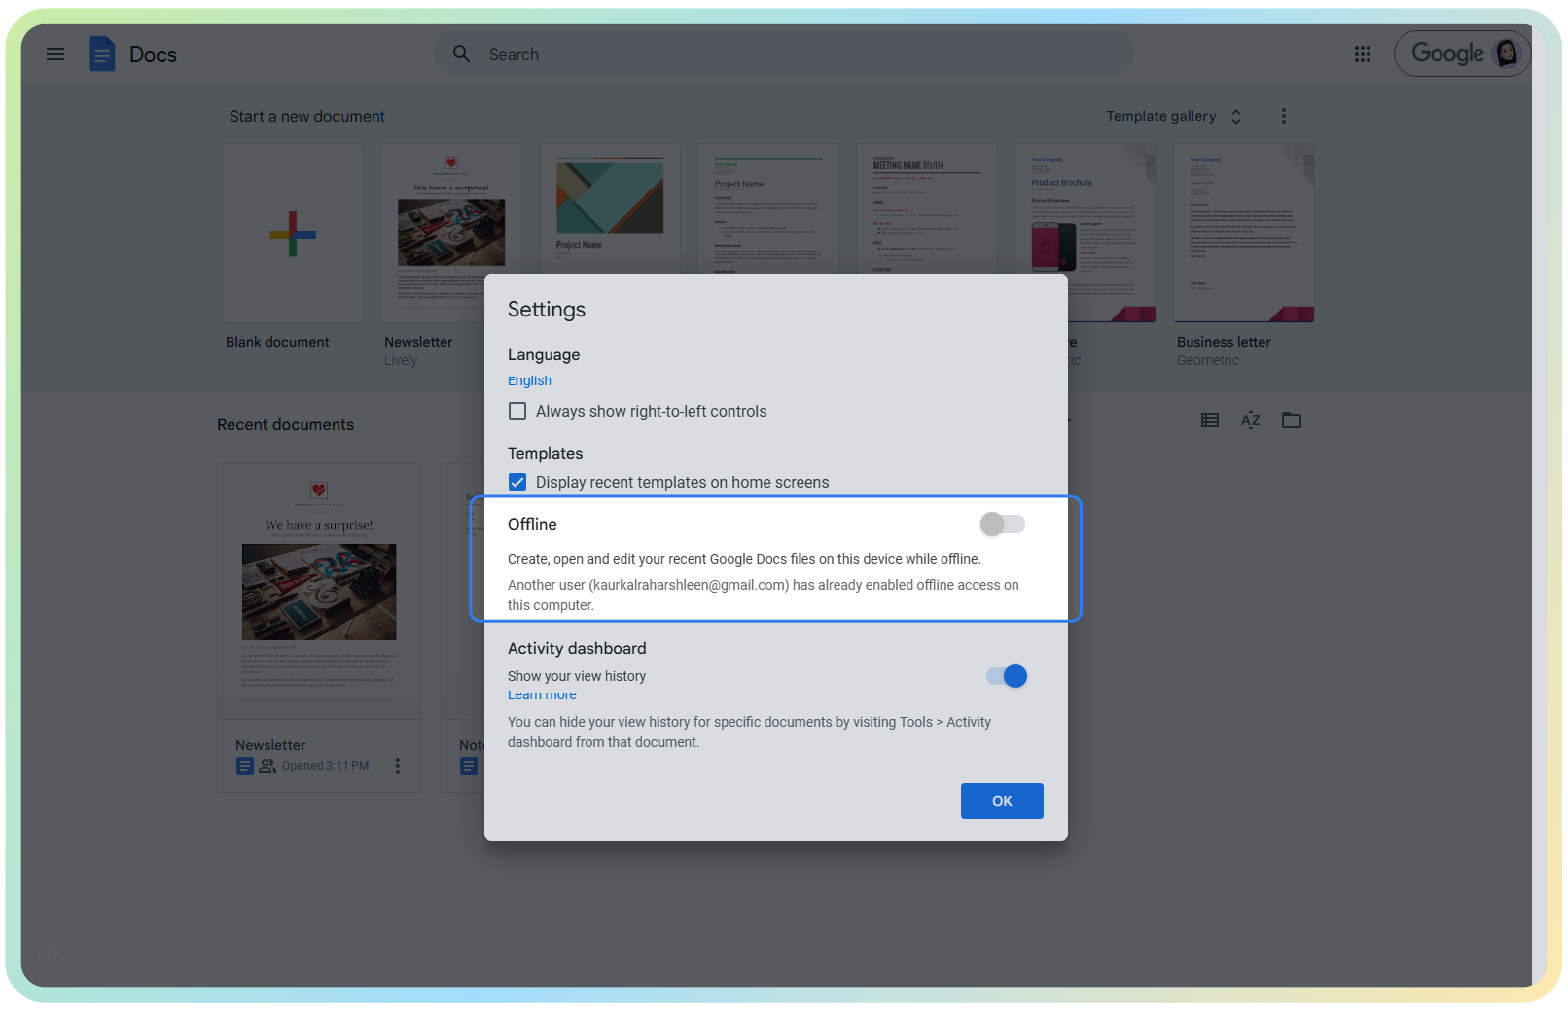The height and width of the screenshot is (1011, 1568).
Task: Open the Google apps grid
Action: point(1362,54)
